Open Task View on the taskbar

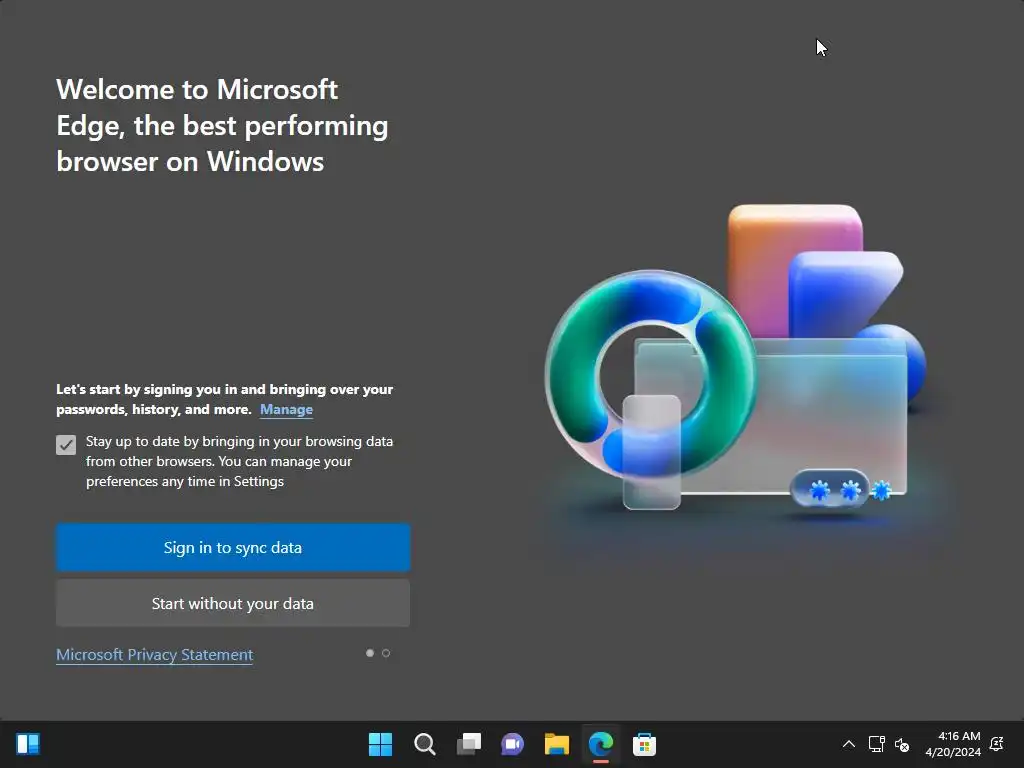pos(469,744)
